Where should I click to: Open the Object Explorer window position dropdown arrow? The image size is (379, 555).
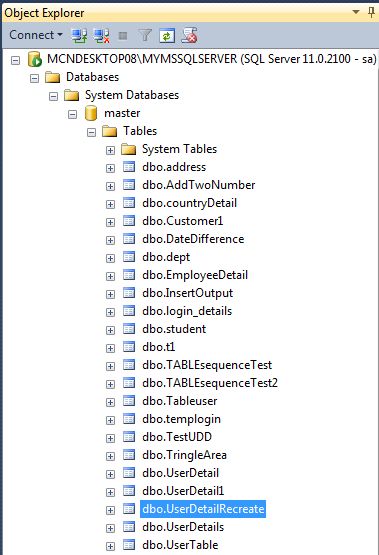click(356, 12)
